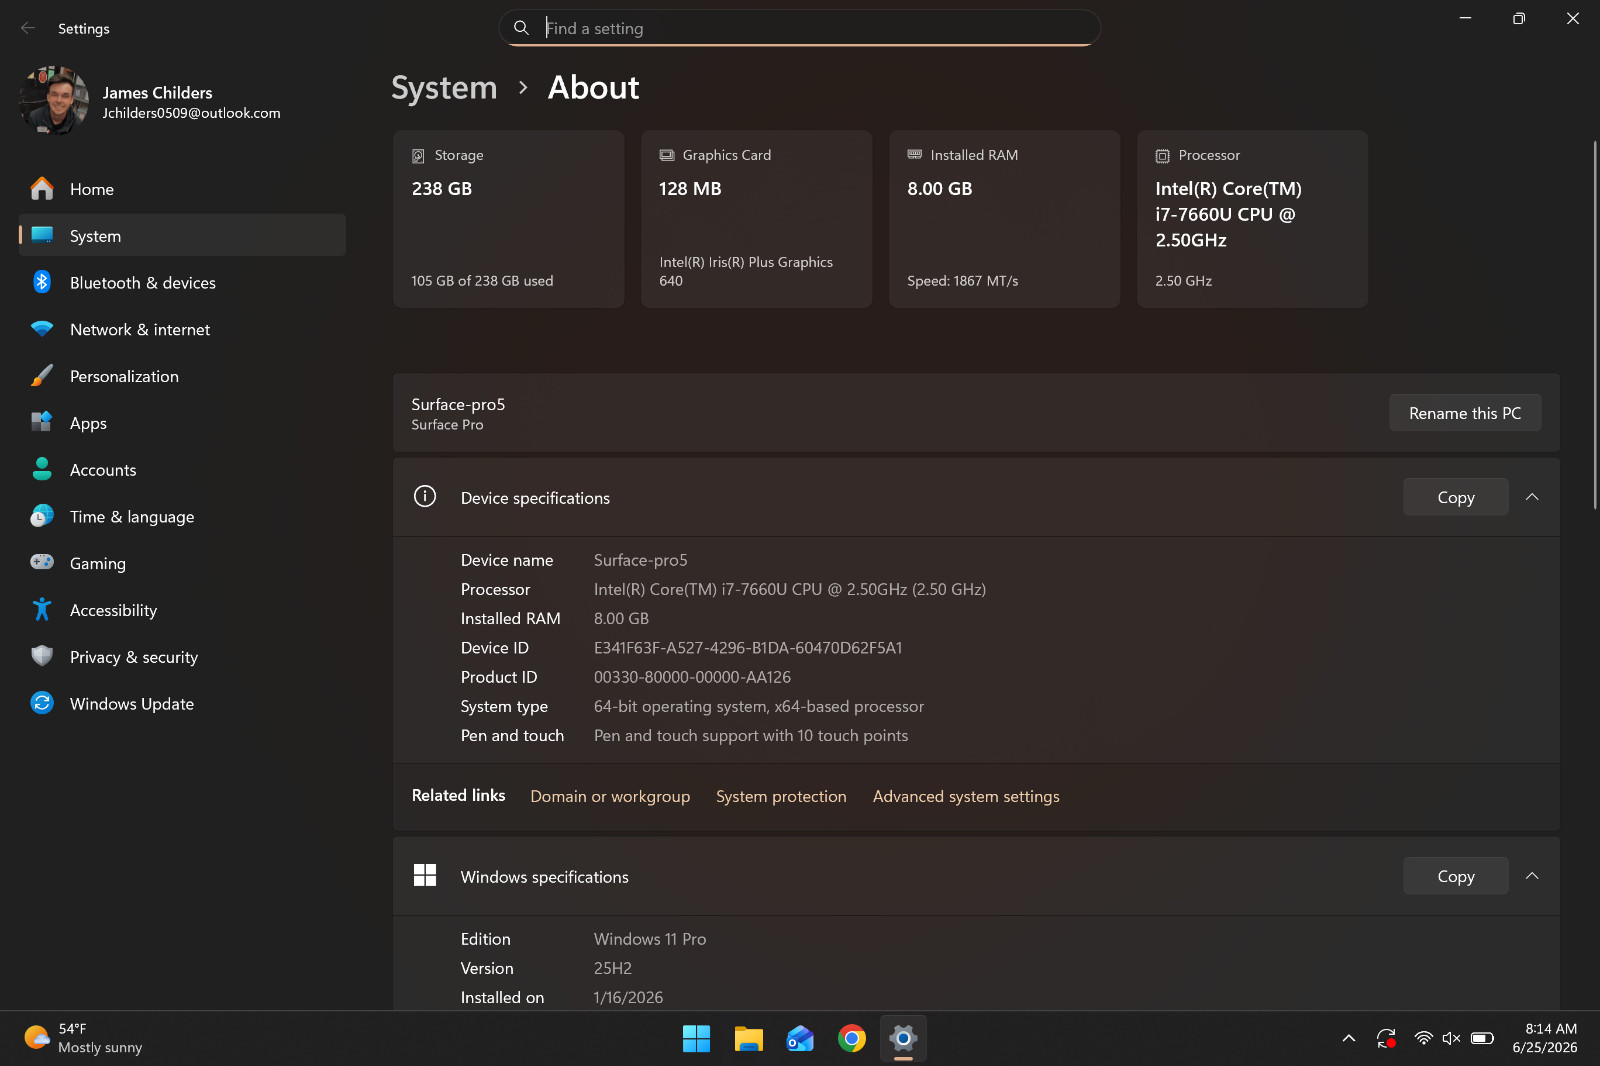The image size is (1600, 1066).
Task: Click the Wi-Fi tray icon
Action: pyautogui.click(x=1423, y=1039)
